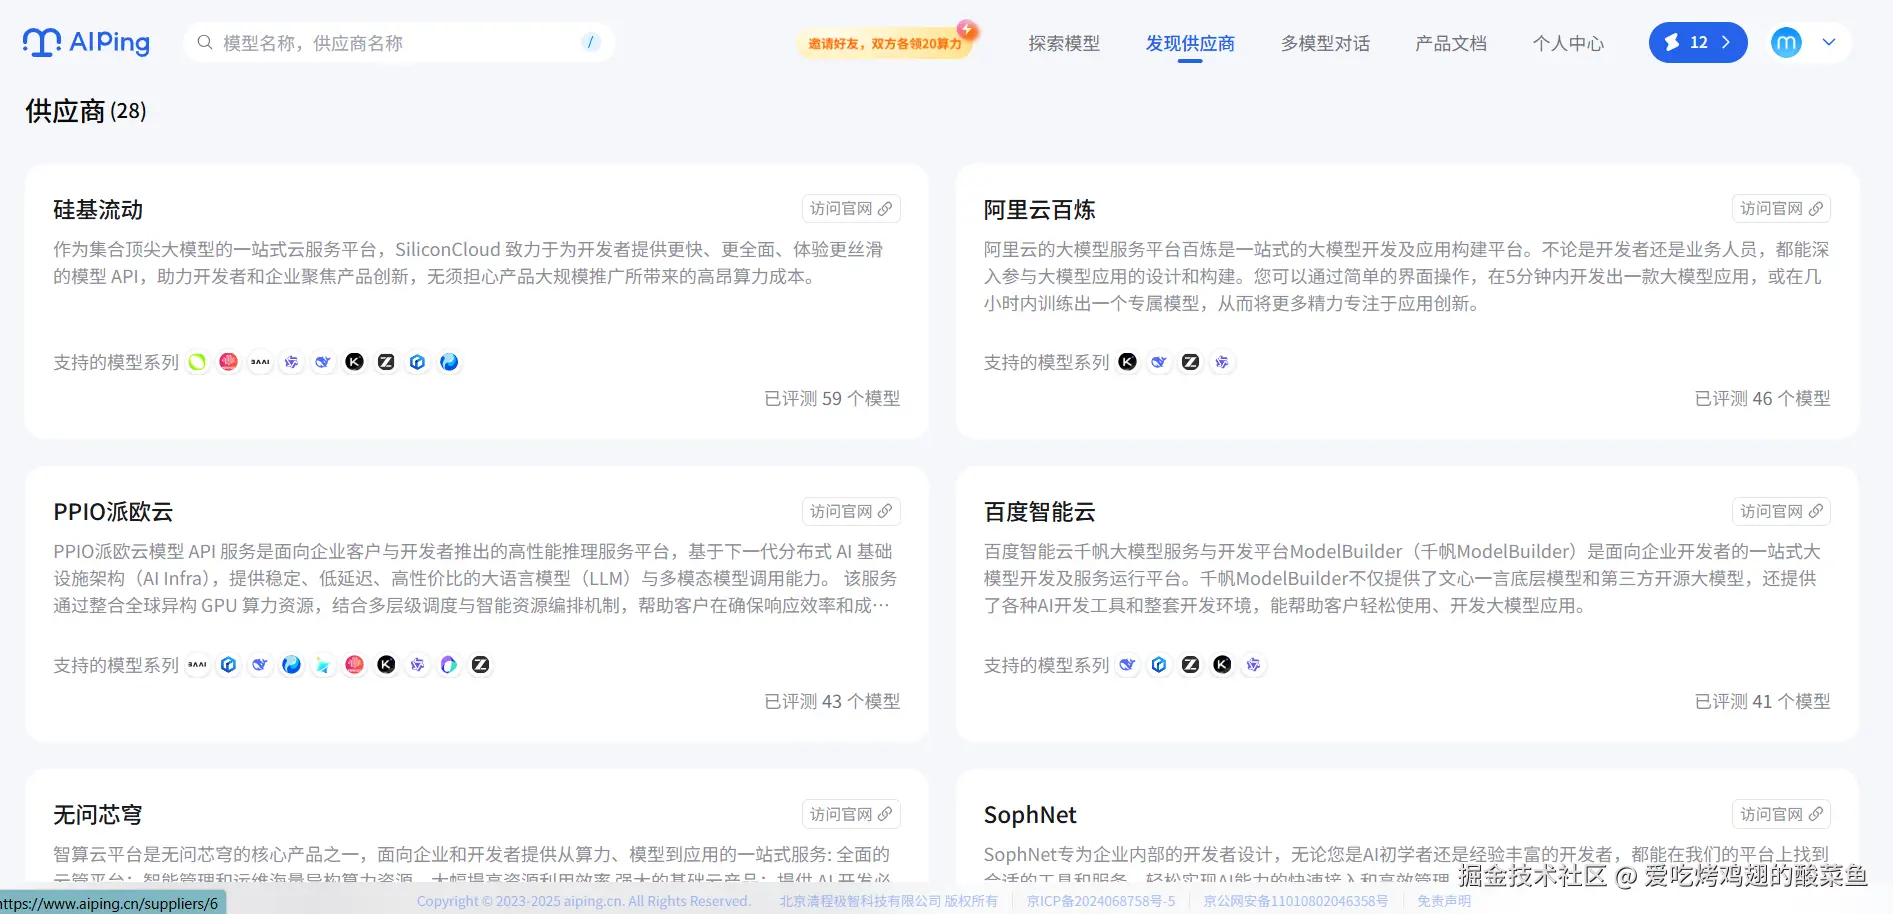Click the invite friends 20 算力 banner
The height and width of the screenshot is (914, 1893).
(886, 43)
